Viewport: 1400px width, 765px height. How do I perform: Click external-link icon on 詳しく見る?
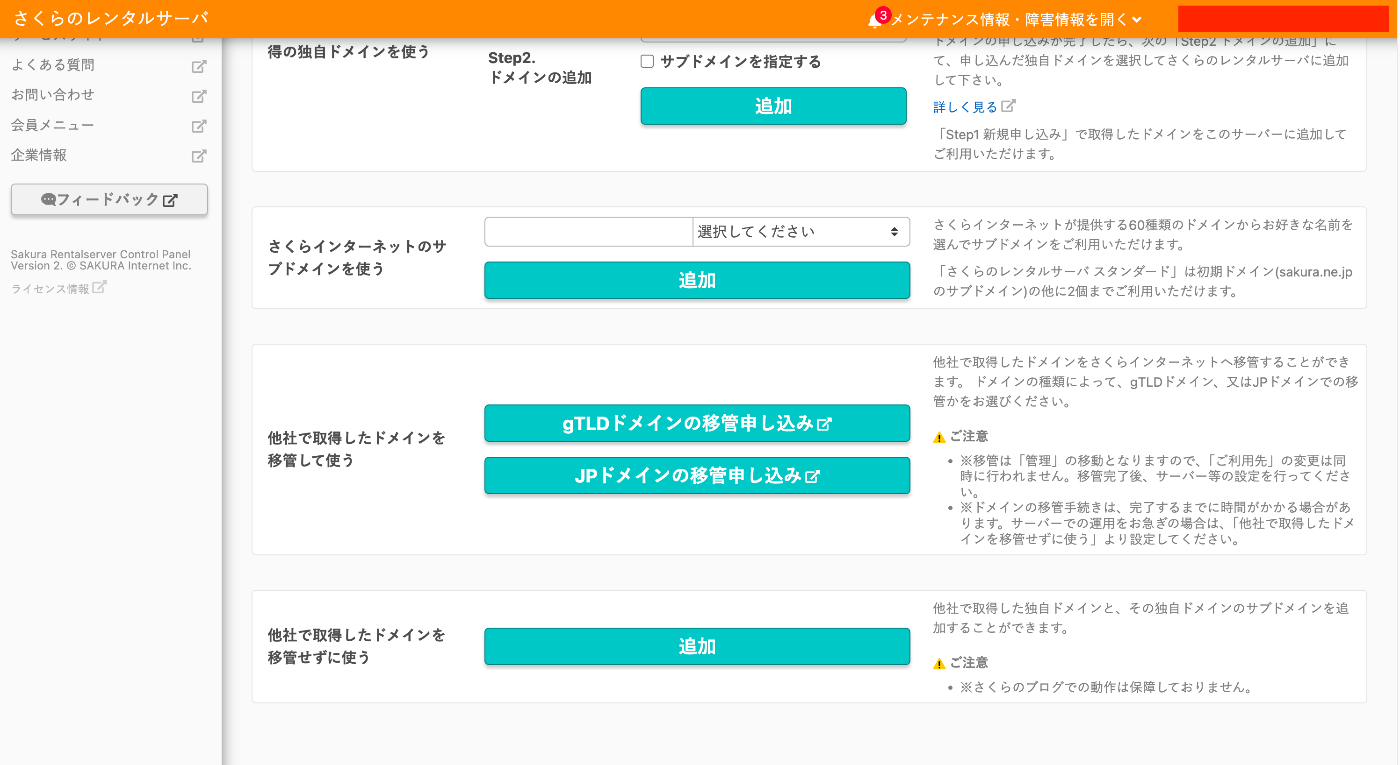[x=1009, y=104]
